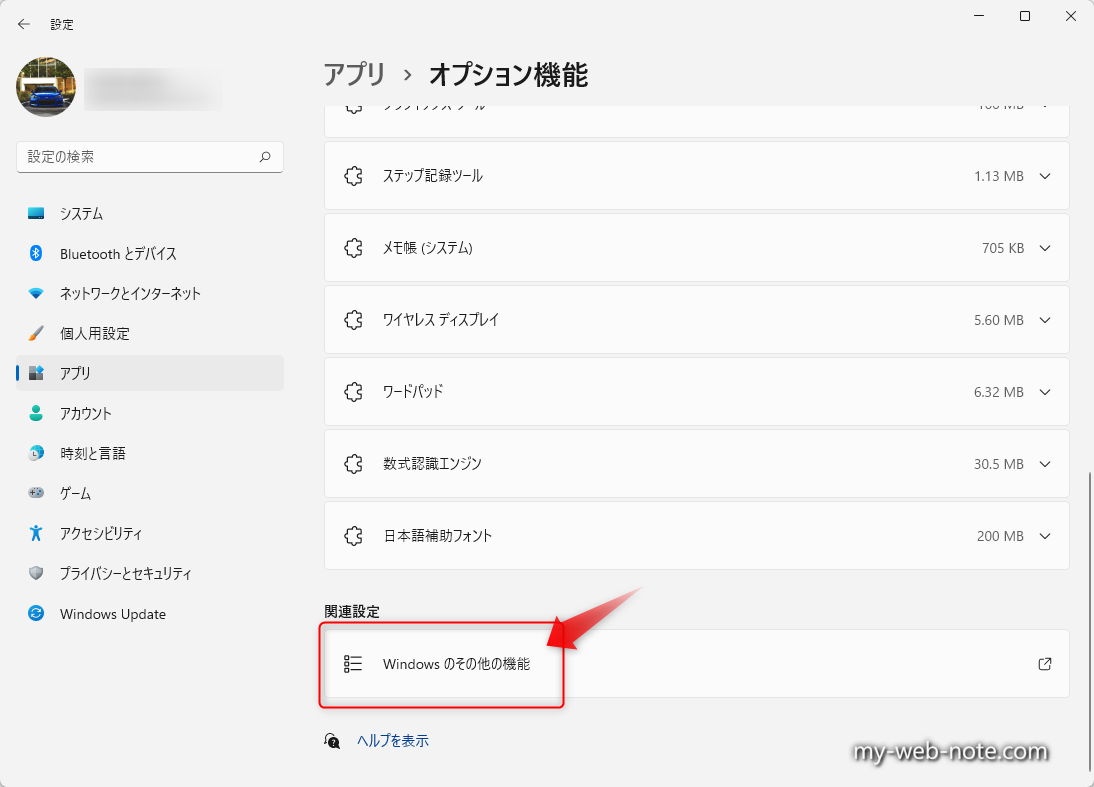Click the ヘルプを表示 link

[393, 741]
